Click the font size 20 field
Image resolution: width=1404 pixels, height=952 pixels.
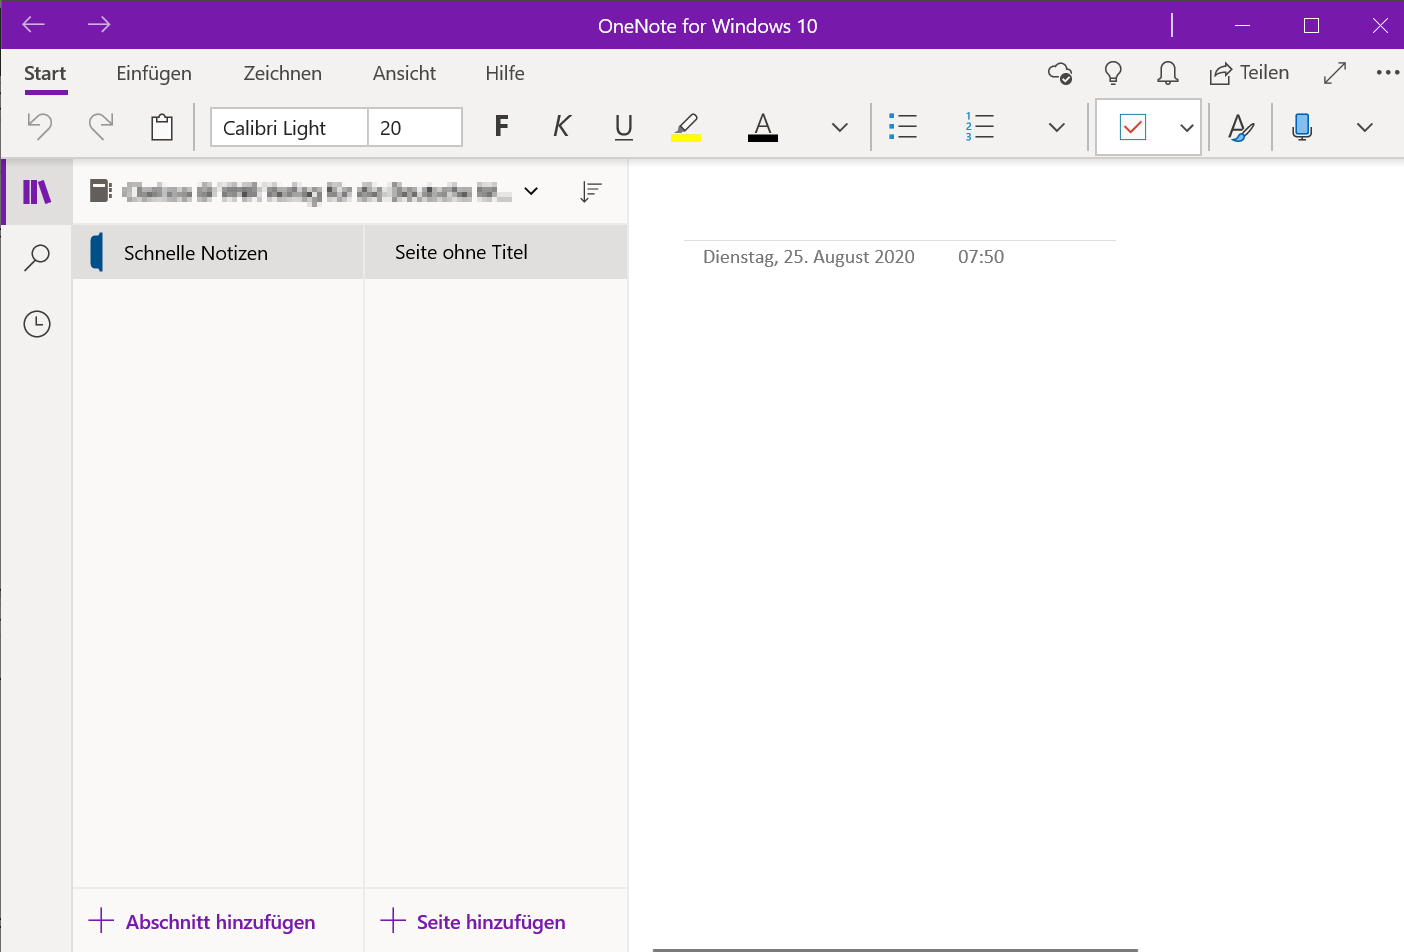coord(415,127)
